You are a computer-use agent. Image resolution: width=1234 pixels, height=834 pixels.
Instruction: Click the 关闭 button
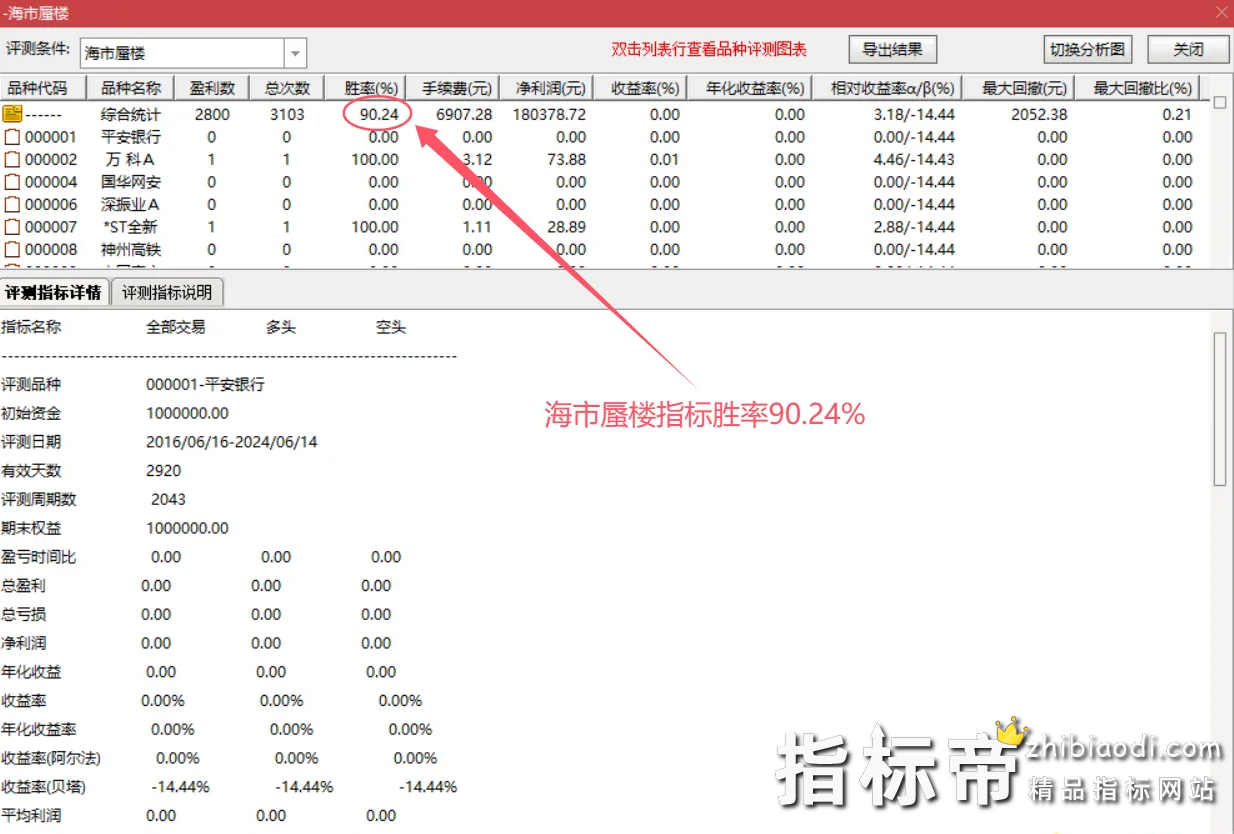[1188, 49]
